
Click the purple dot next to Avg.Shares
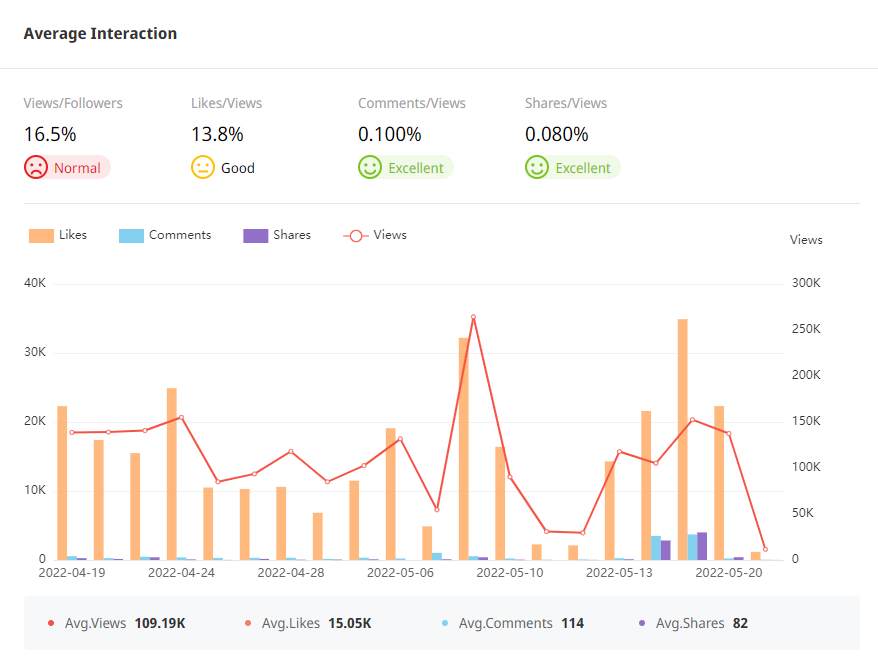(x=642, y=623)
